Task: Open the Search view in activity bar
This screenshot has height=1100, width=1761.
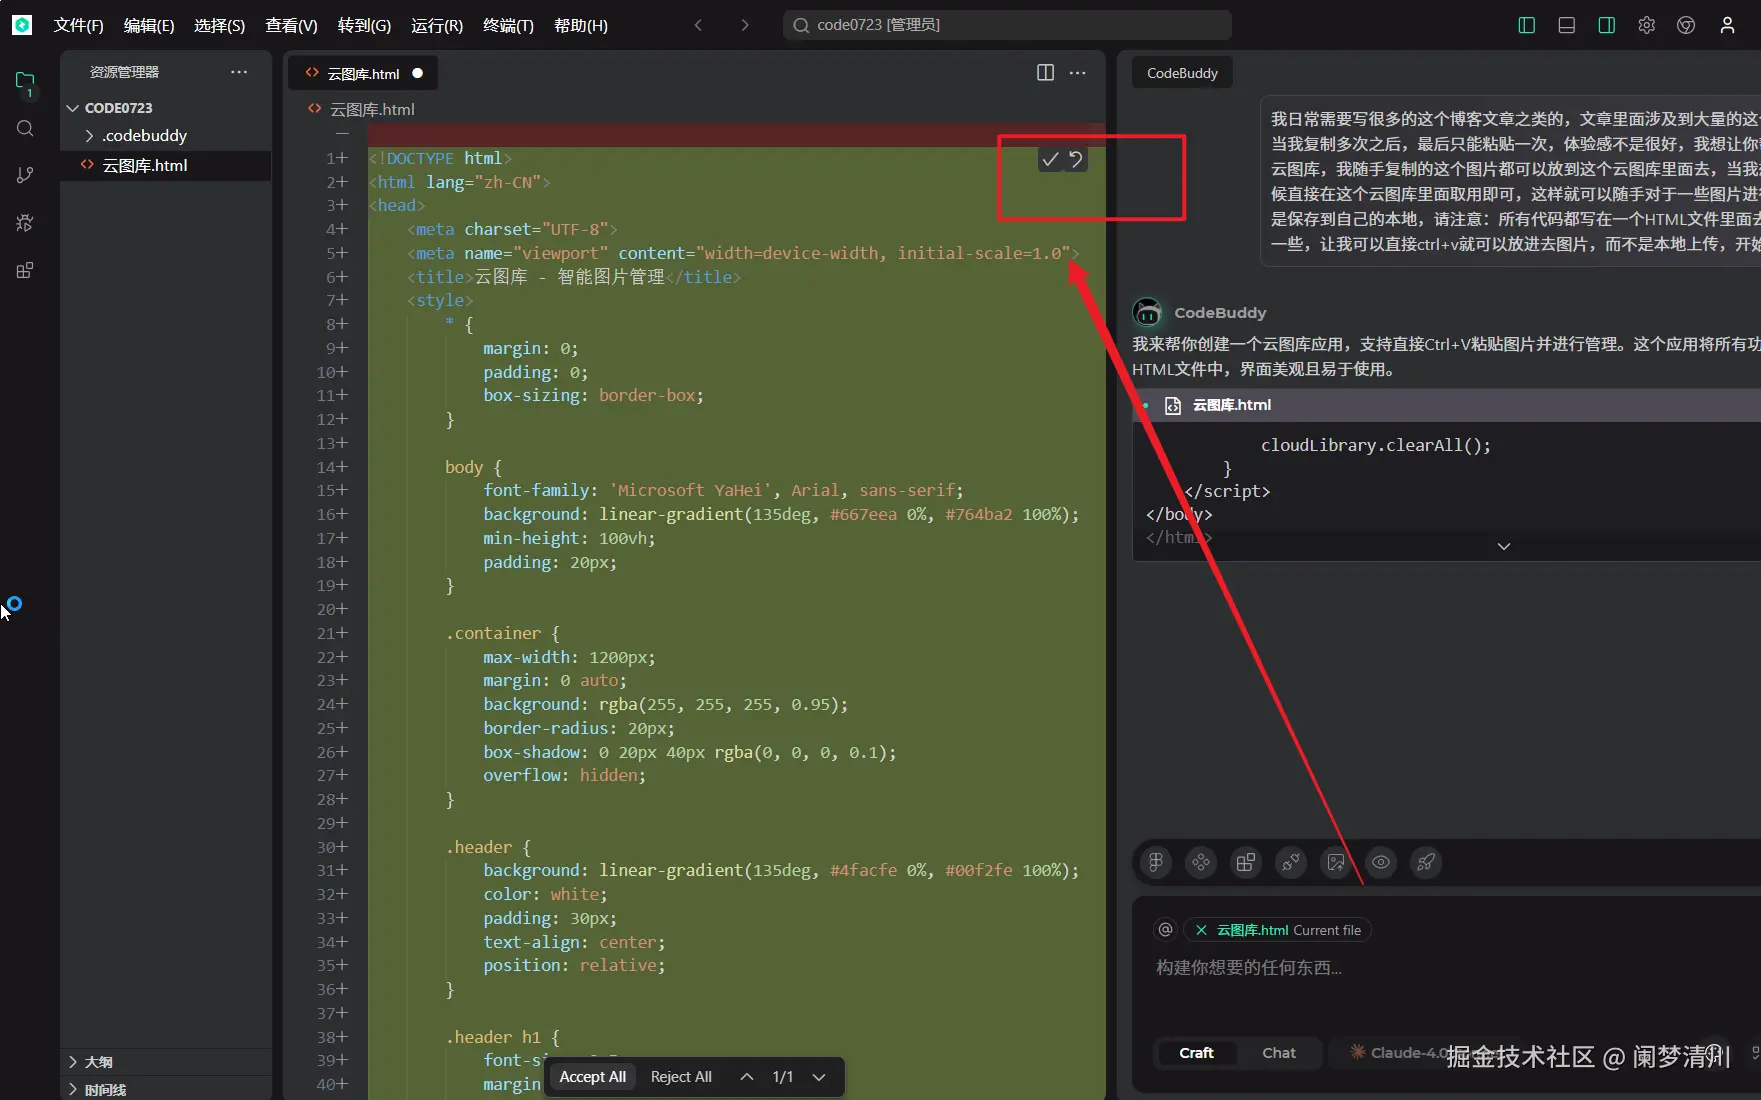Action: (x=25, y=128)
